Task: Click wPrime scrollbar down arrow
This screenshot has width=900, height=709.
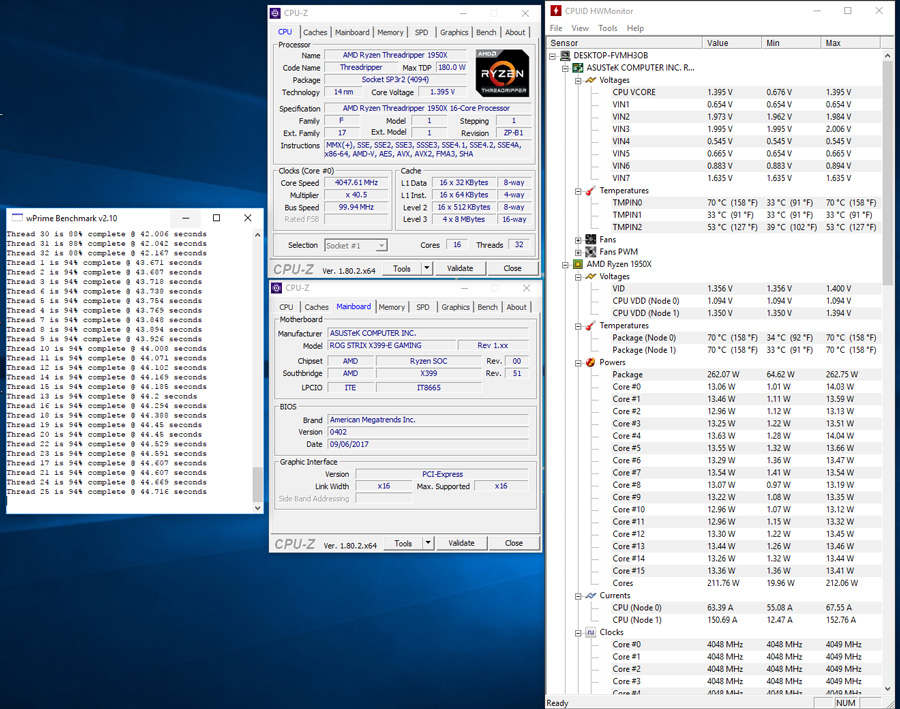Action: coord(257,508)
